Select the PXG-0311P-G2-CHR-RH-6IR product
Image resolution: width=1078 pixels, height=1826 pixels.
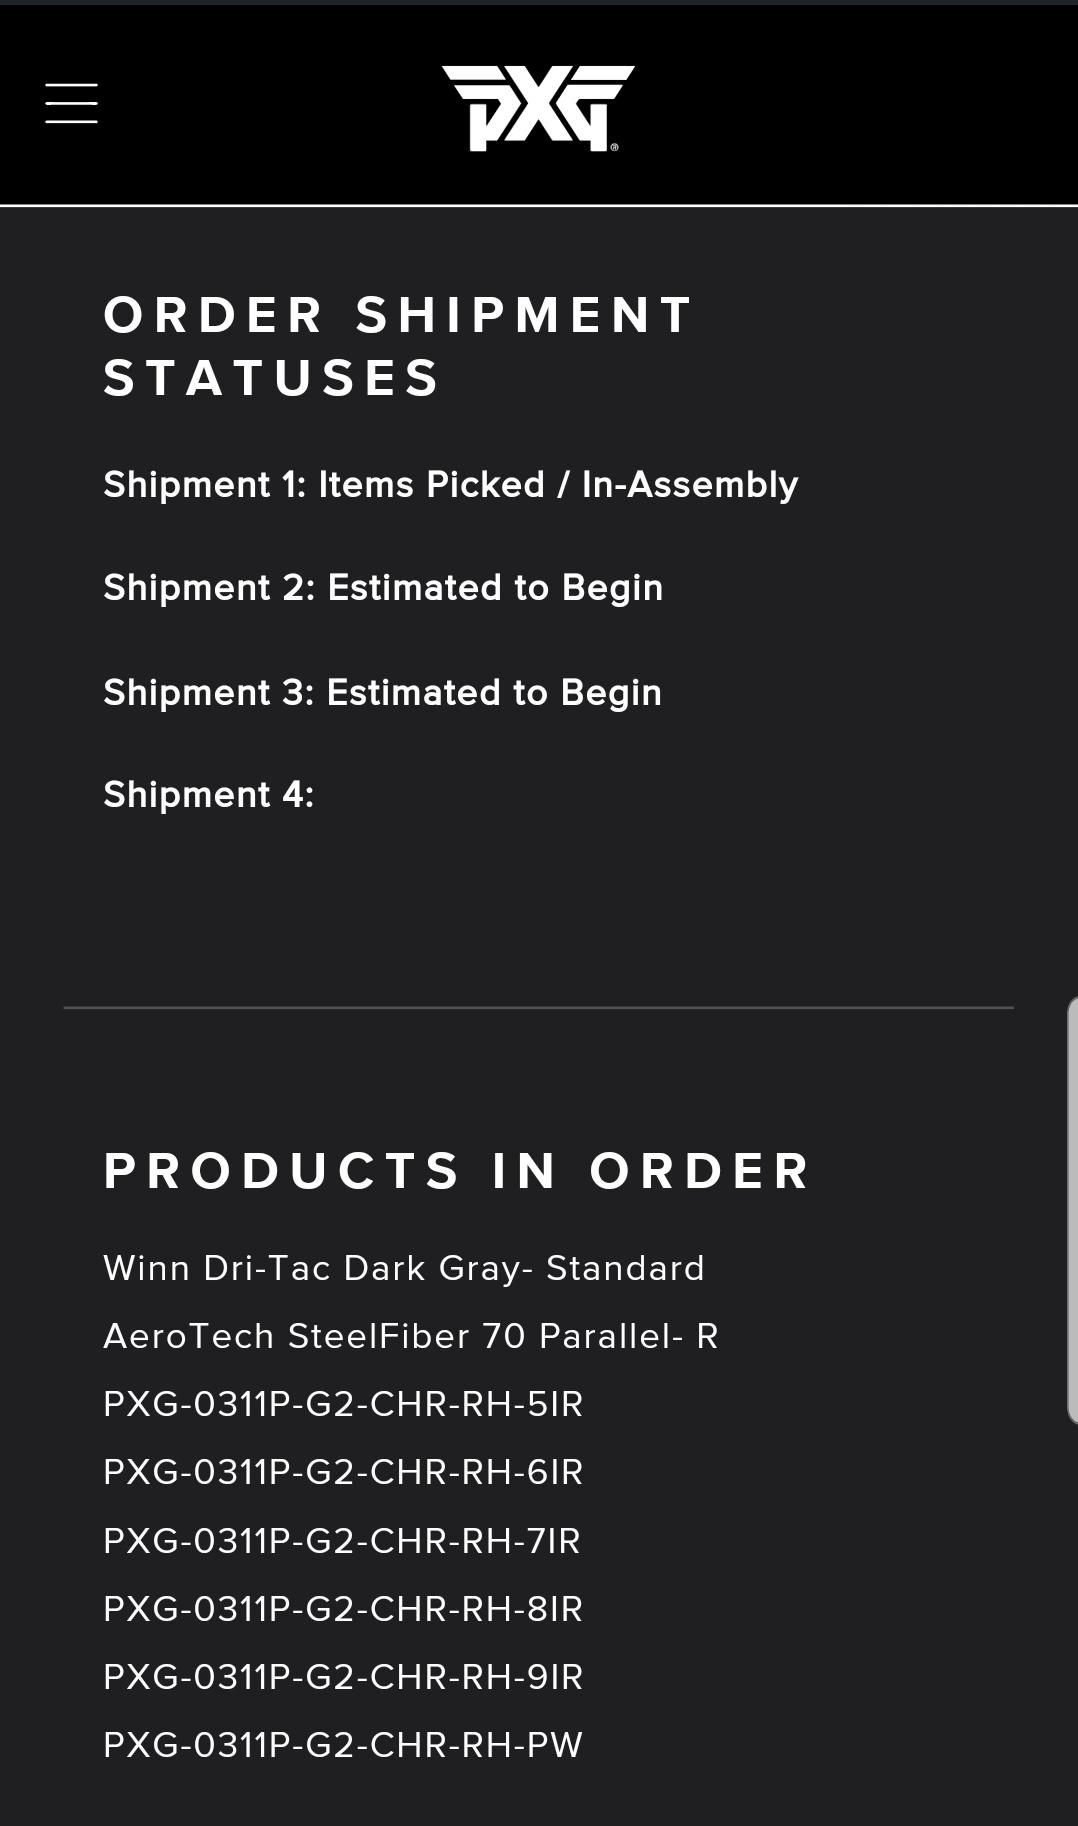point(343,1472)
